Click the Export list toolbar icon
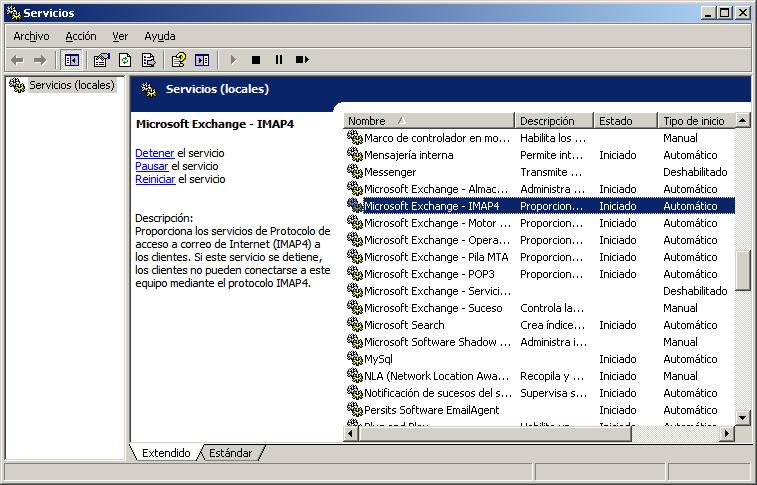 (x=148, y=60)
